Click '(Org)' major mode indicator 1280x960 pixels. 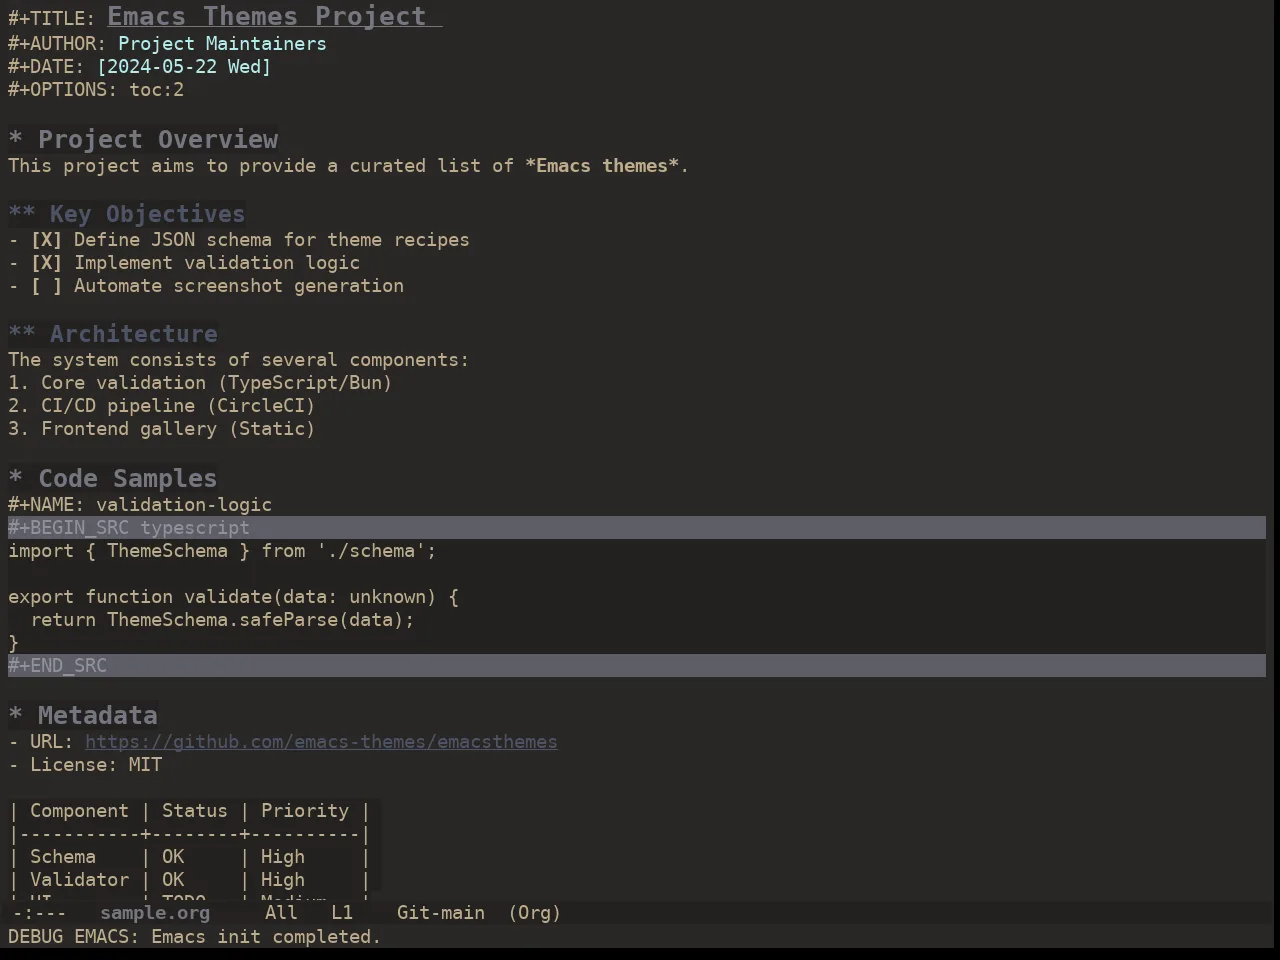coord(535,913)
